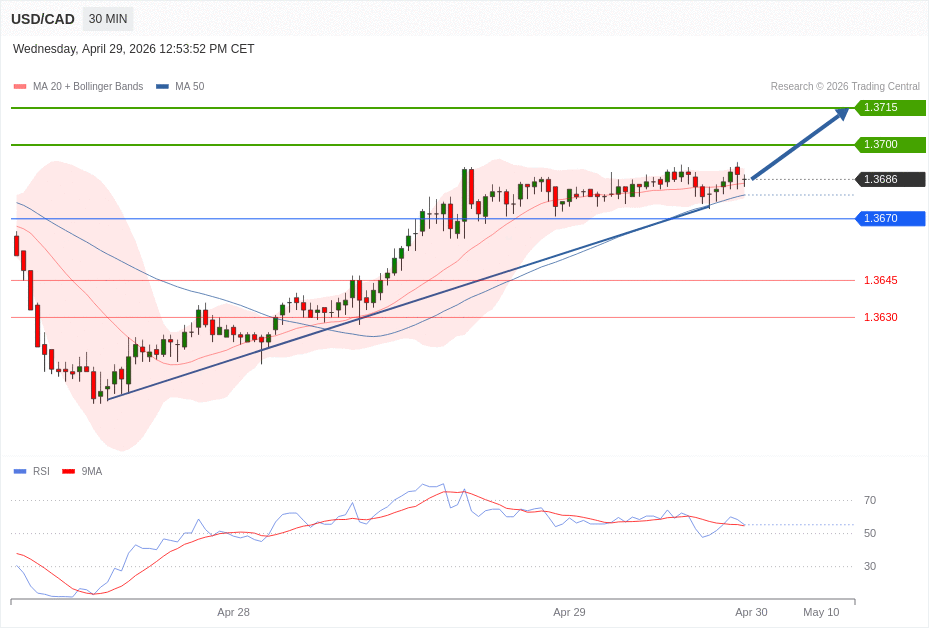Screen dimensions: 929x629
Task: Click the chart timestamp Wednesday, April 29
Action: pos(133,49)
